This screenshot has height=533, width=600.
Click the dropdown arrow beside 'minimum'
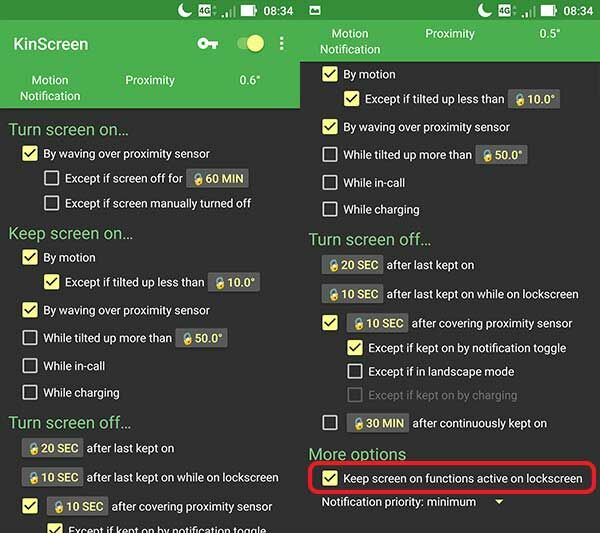click(499, 502)
